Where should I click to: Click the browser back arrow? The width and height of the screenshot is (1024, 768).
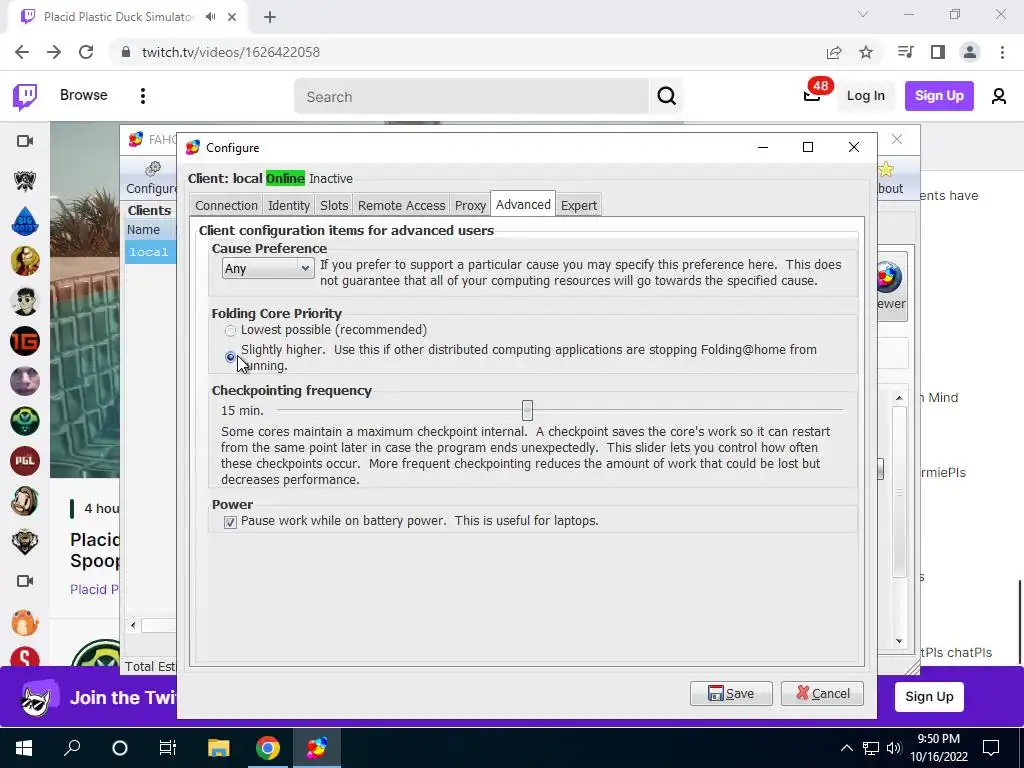tap(22, 52)
